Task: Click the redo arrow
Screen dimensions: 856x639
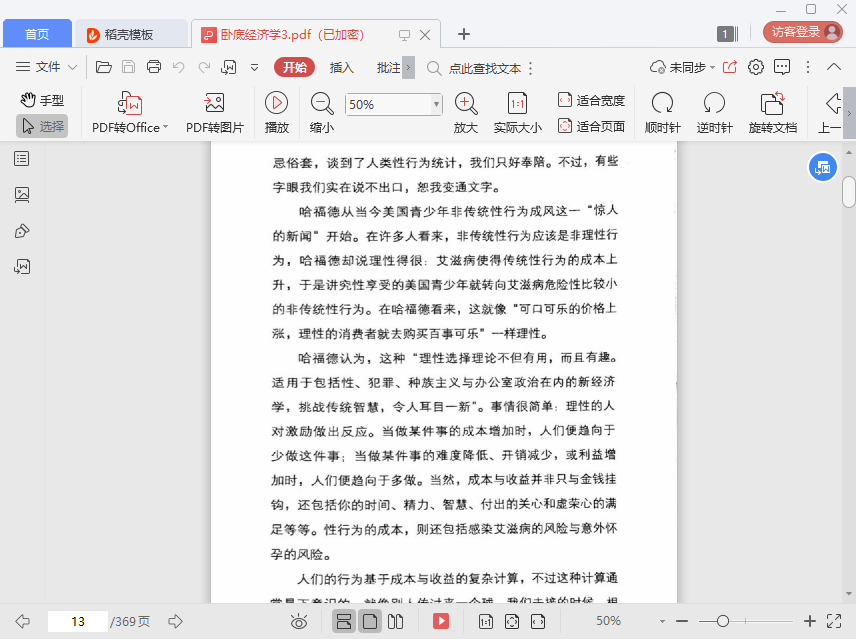Action: click(204, 67)
